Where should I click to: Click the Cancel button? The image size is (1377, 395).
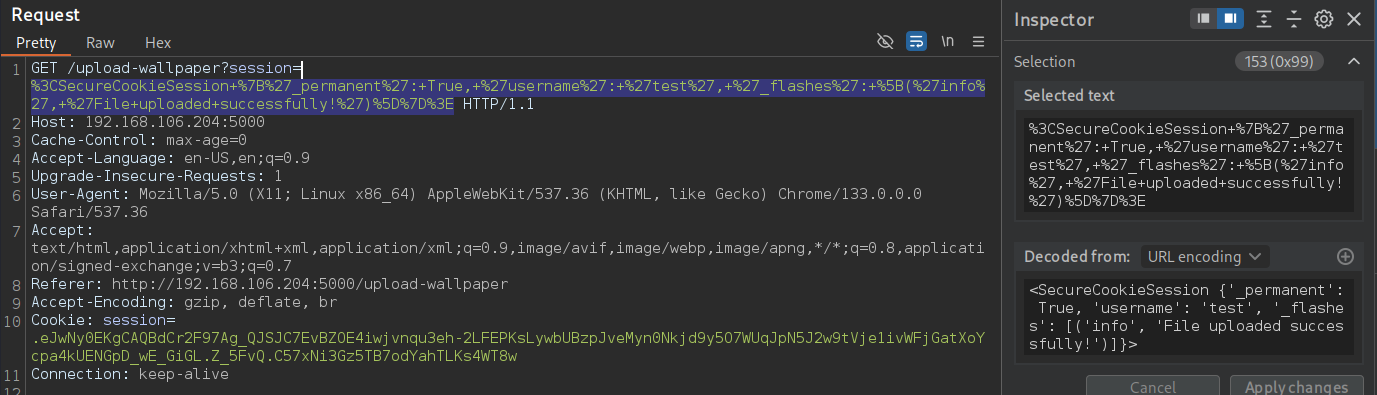(x=1152, y=387)
